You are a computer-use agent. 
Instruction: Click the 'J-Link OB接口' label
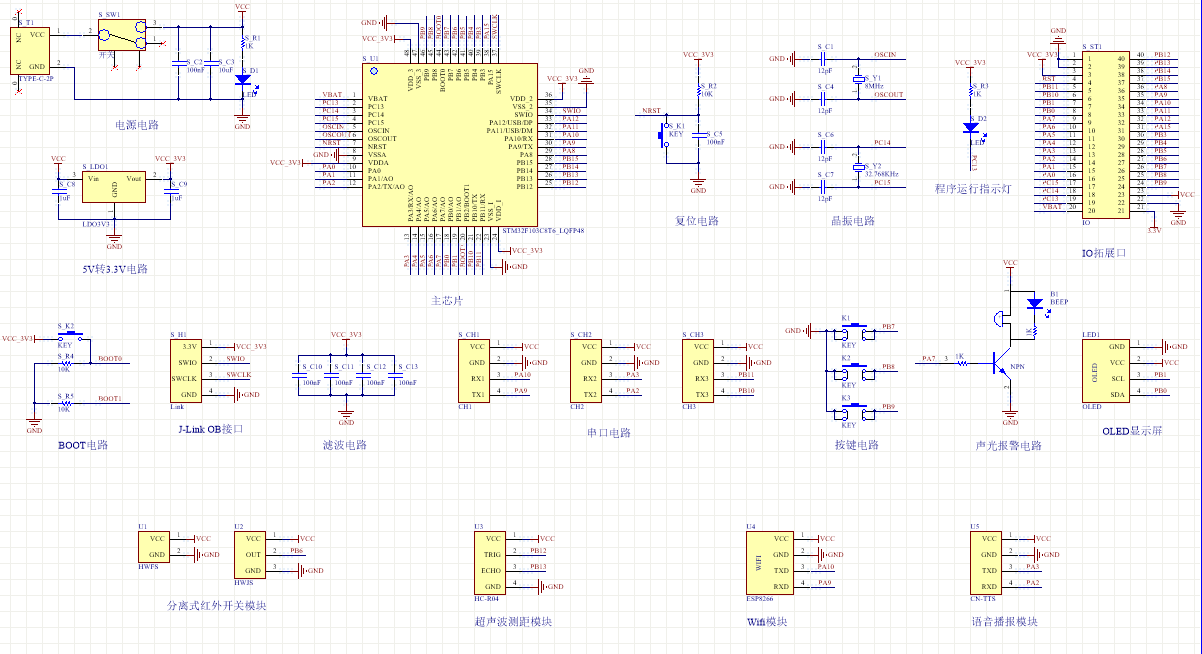[x=210, y=429]
